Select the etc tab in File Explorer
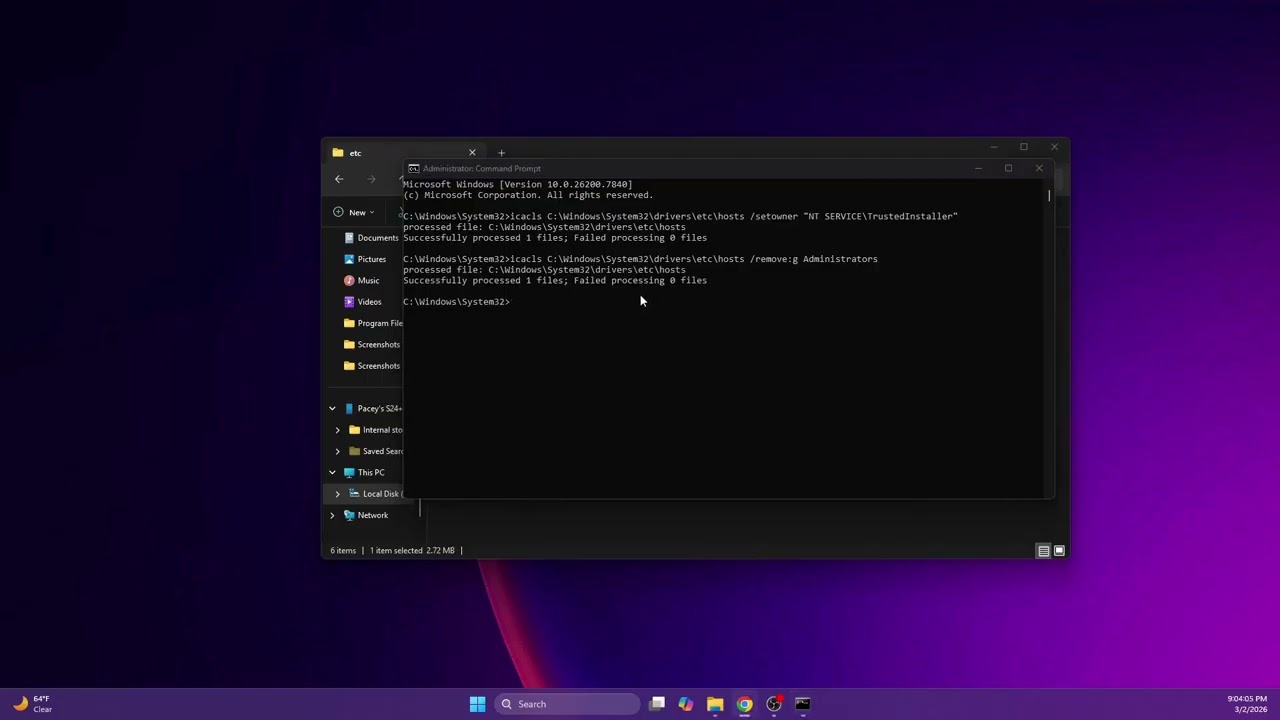This screenshot has height=720, width=1280. coord(405,153)
